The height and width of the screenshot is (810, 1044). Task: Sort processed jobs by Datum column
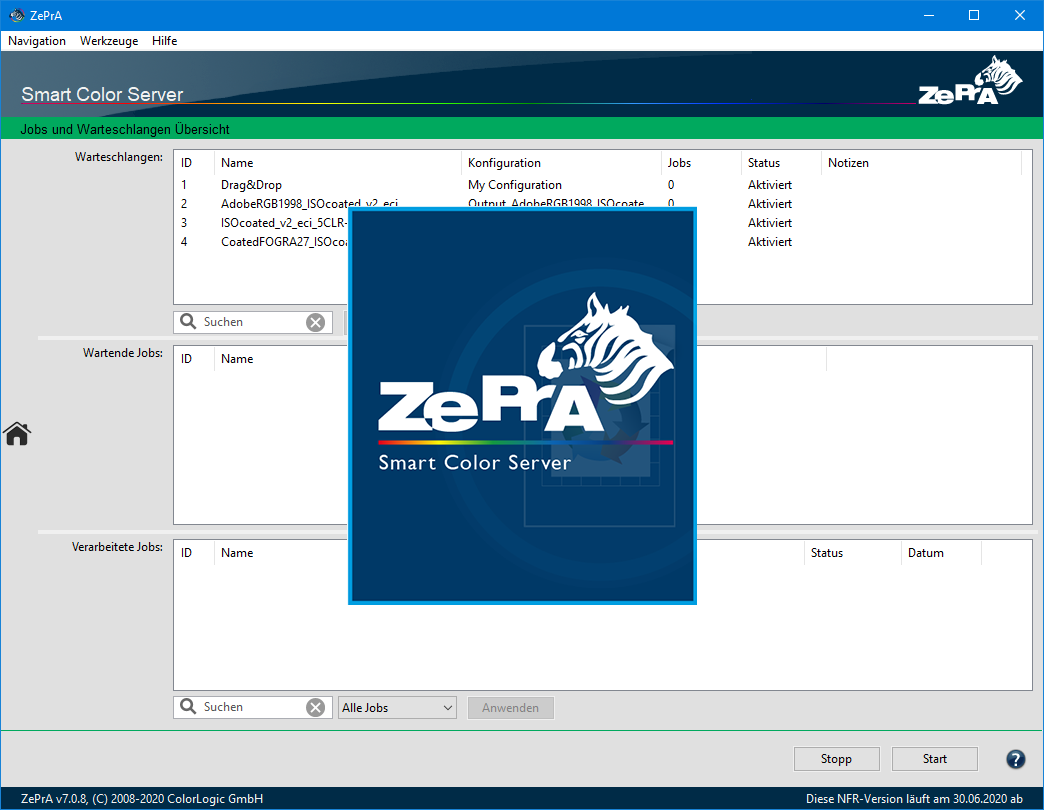[x=925, y=553]
